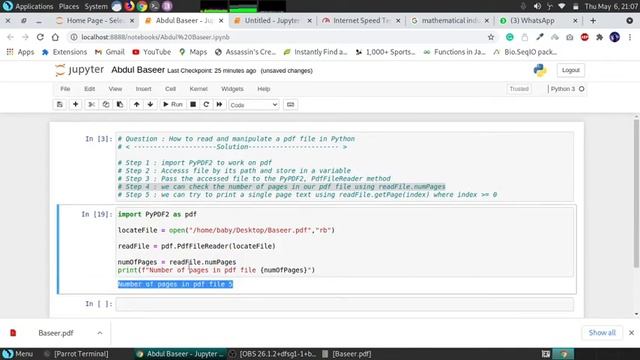Screen dimensions: 640x360
Task: Switch to the Untitled Jupyter tab
Action: tap(272, 20)
